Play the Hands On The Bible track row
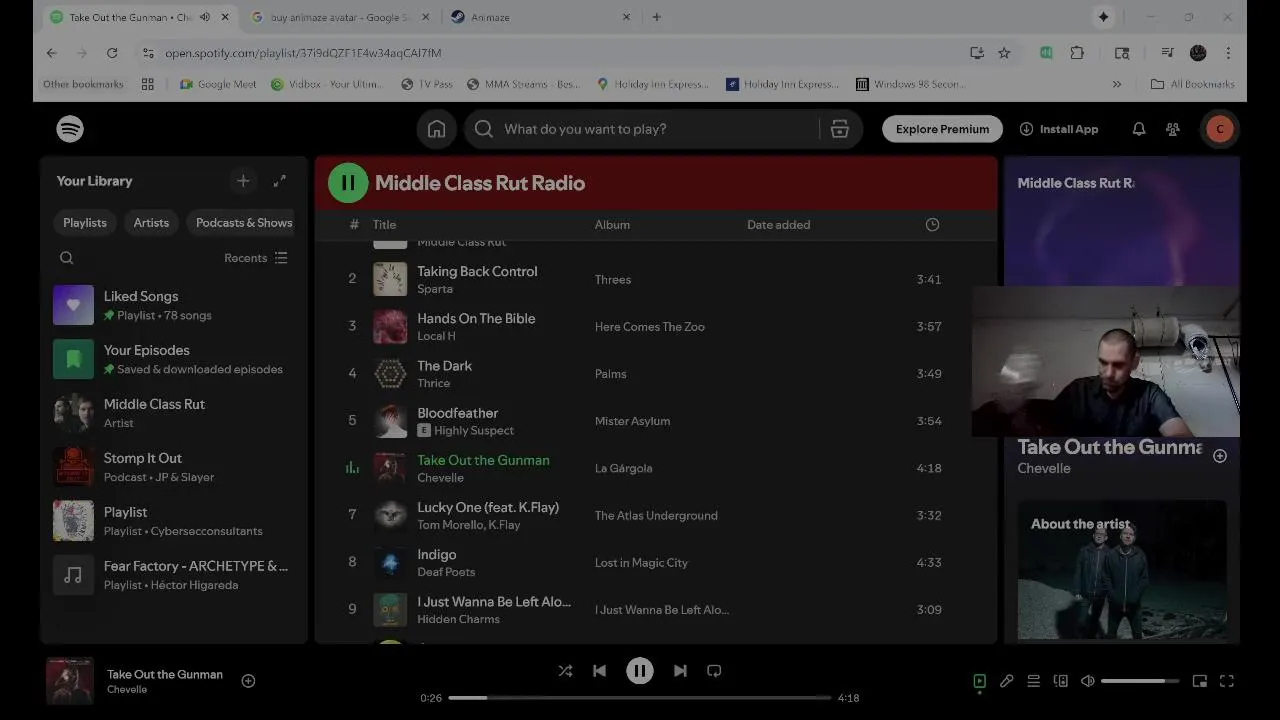 (656, 326)
